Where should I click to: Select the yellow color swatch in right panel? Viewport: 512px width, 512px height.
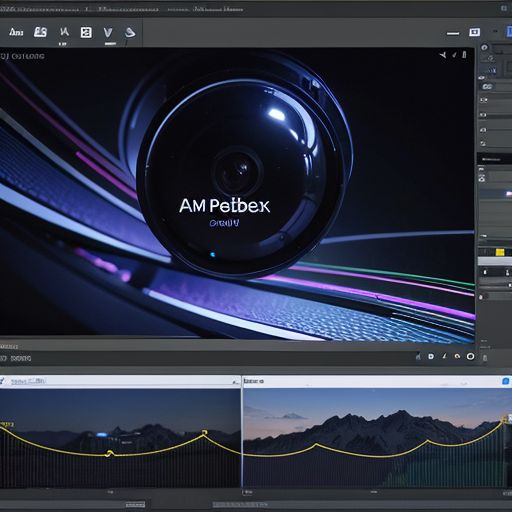coord(500,252)
